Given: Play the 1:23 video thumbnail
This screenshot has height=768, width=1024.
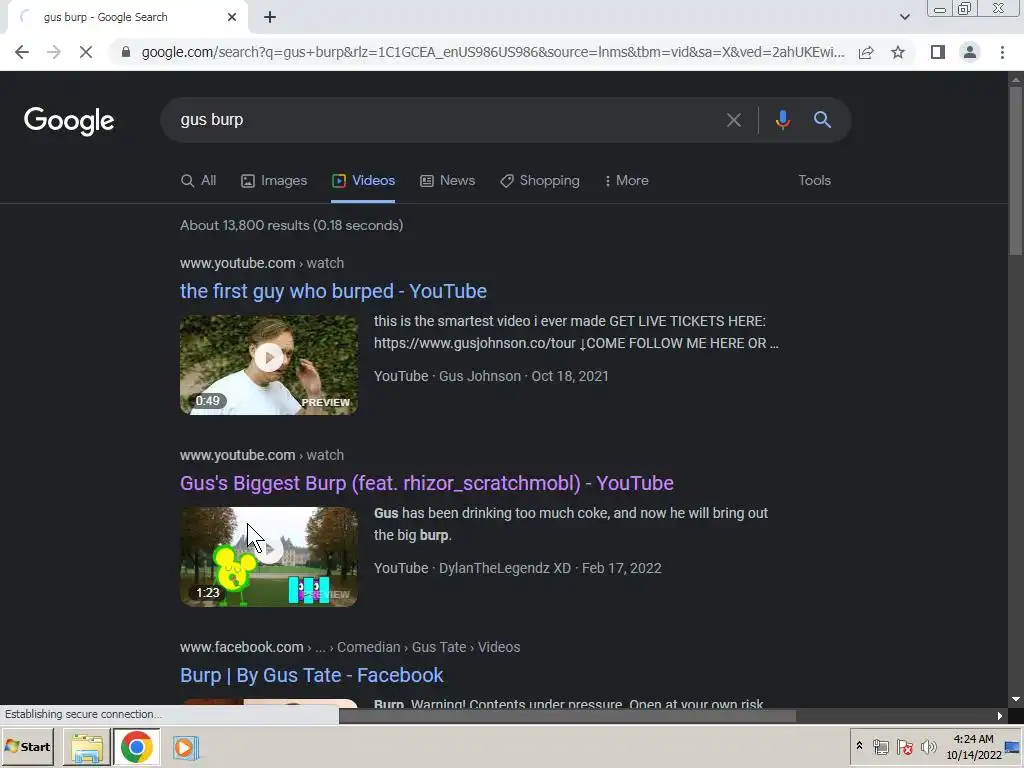Looking at the screenshot, I should tap(269, 557).
